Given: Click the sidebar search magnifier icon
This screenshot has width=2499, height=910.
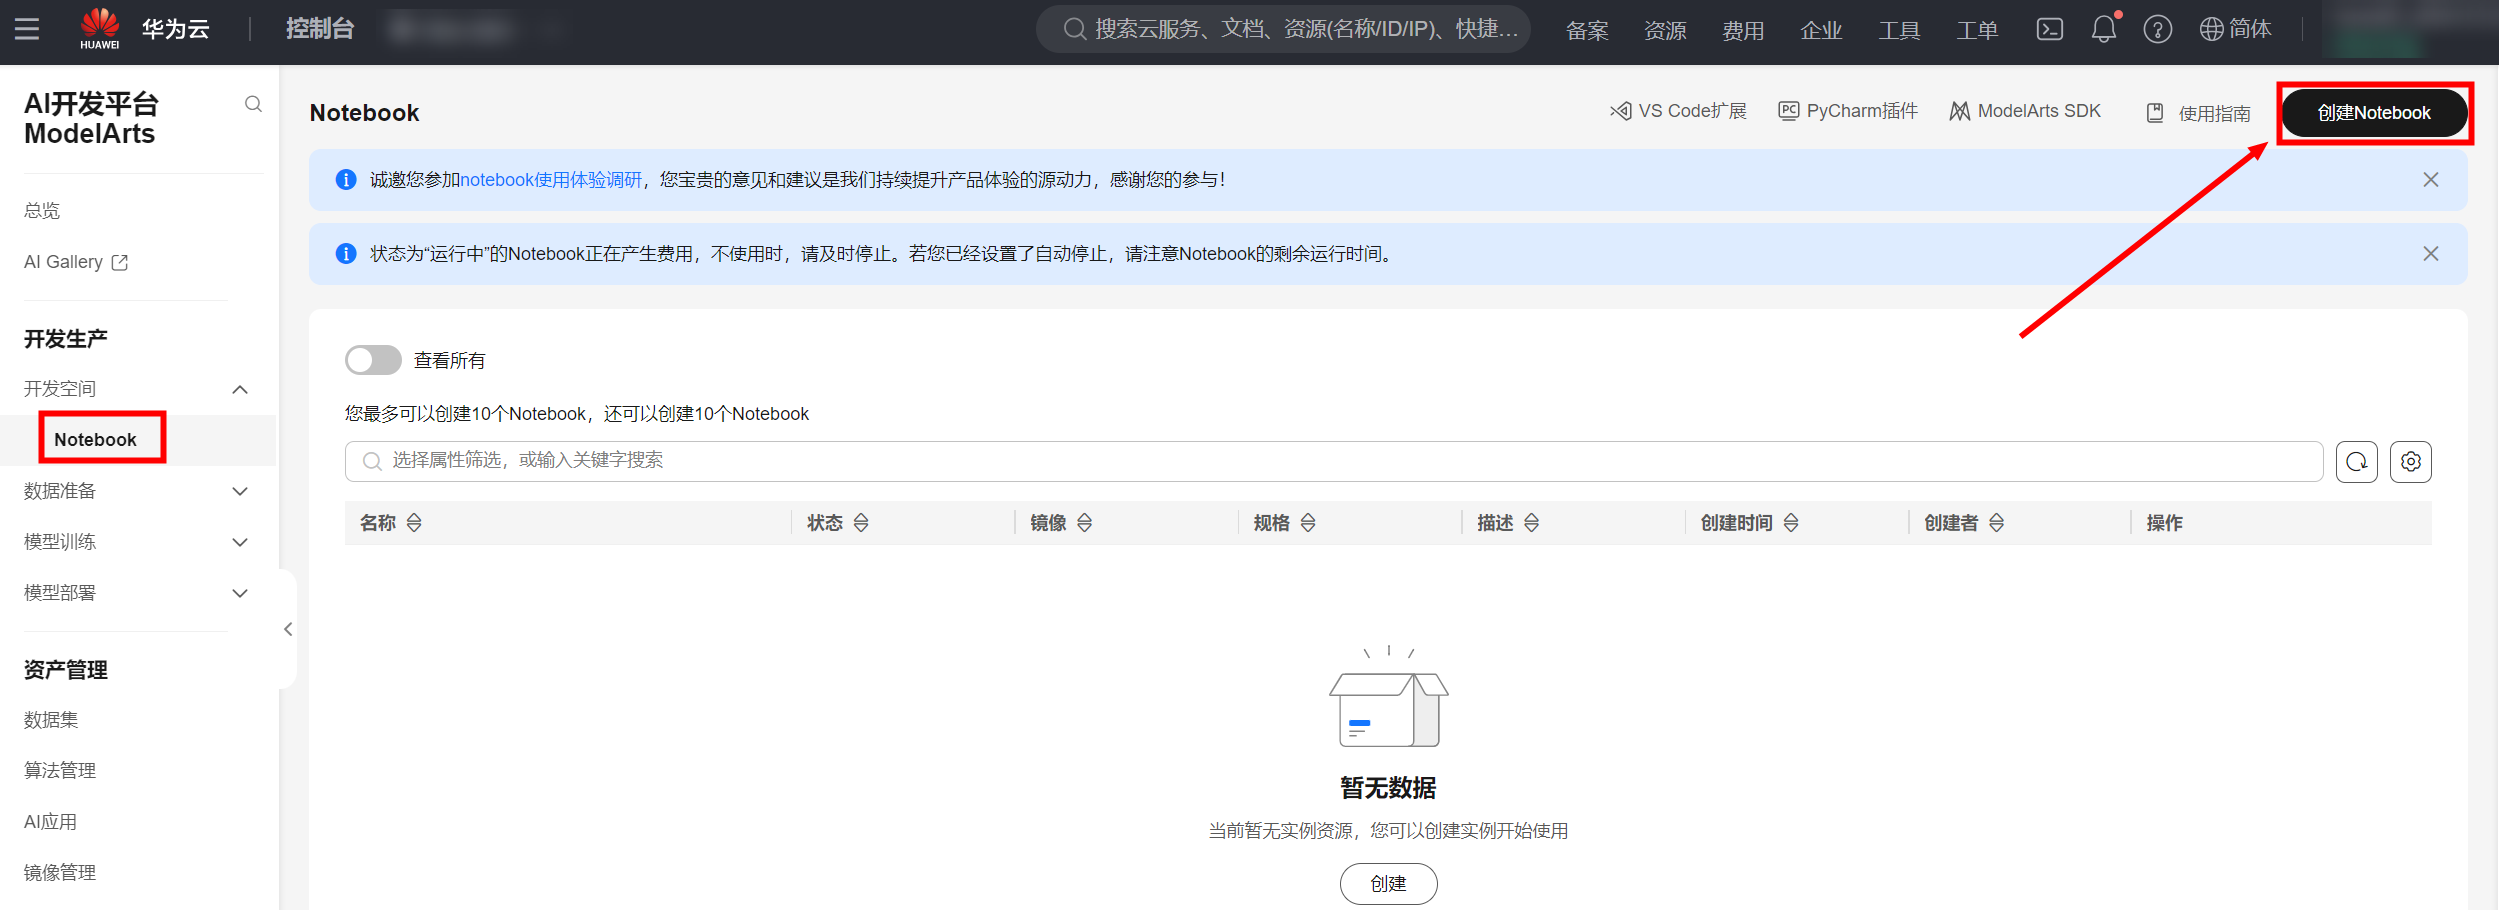Looking at the screenshot, I should click(x=253, y=104).
